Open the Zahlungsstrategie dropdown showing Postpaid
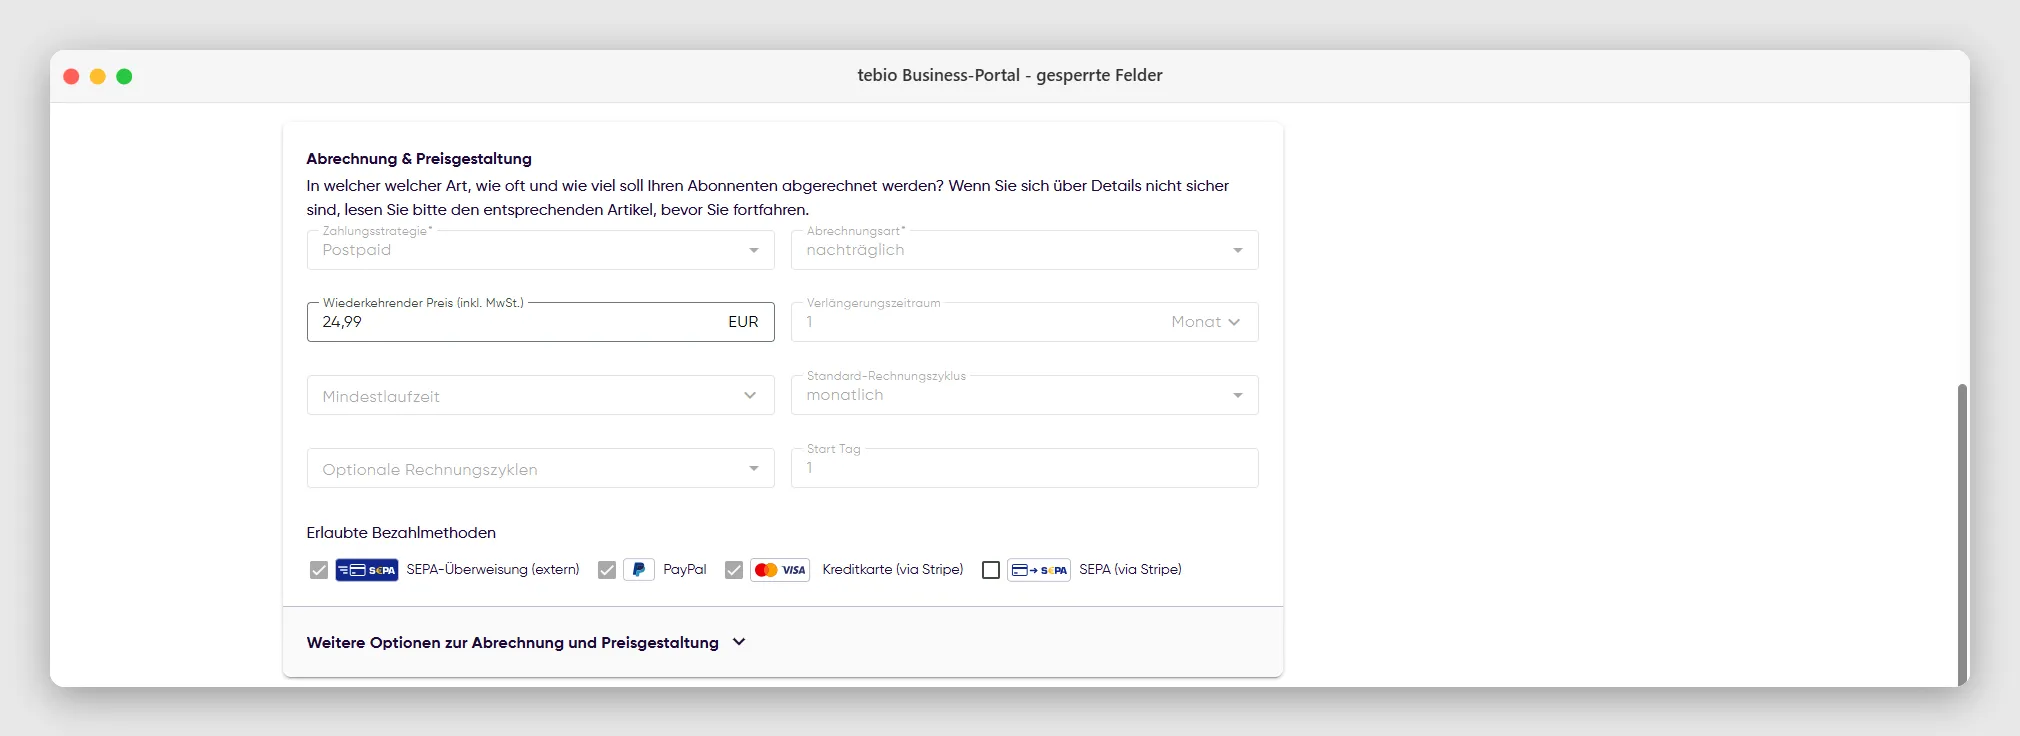Viewport: 2020px width, 736px height. tap(541, 250)
